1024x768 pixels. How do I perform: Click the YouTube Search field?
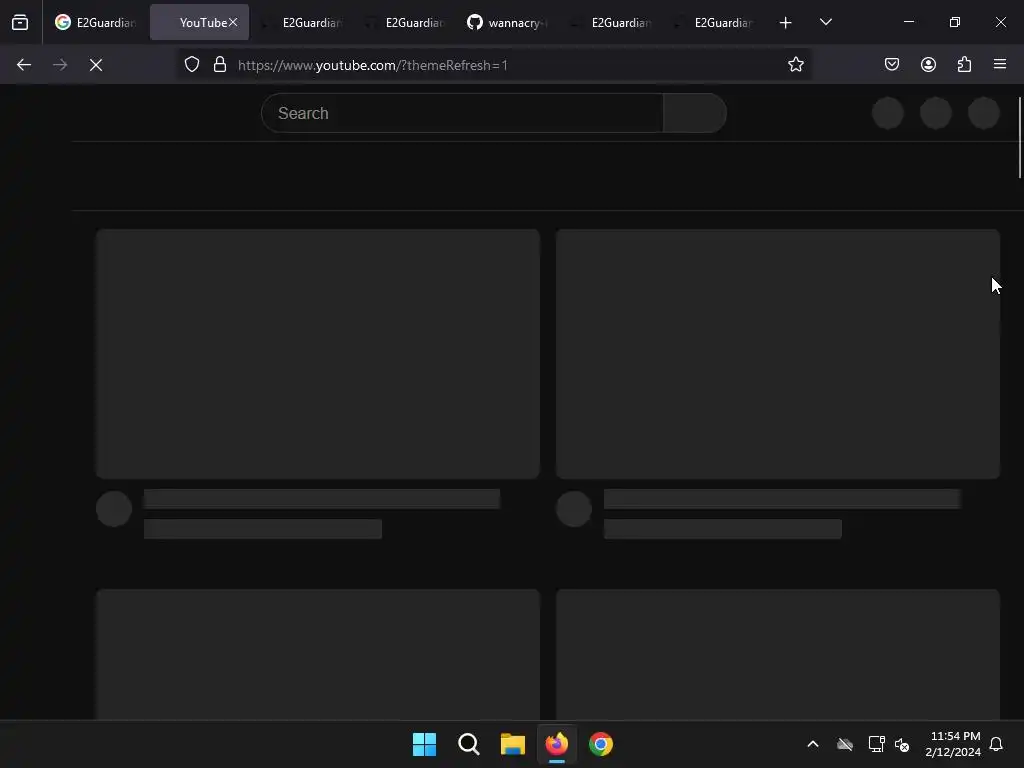tap(462, 113)
